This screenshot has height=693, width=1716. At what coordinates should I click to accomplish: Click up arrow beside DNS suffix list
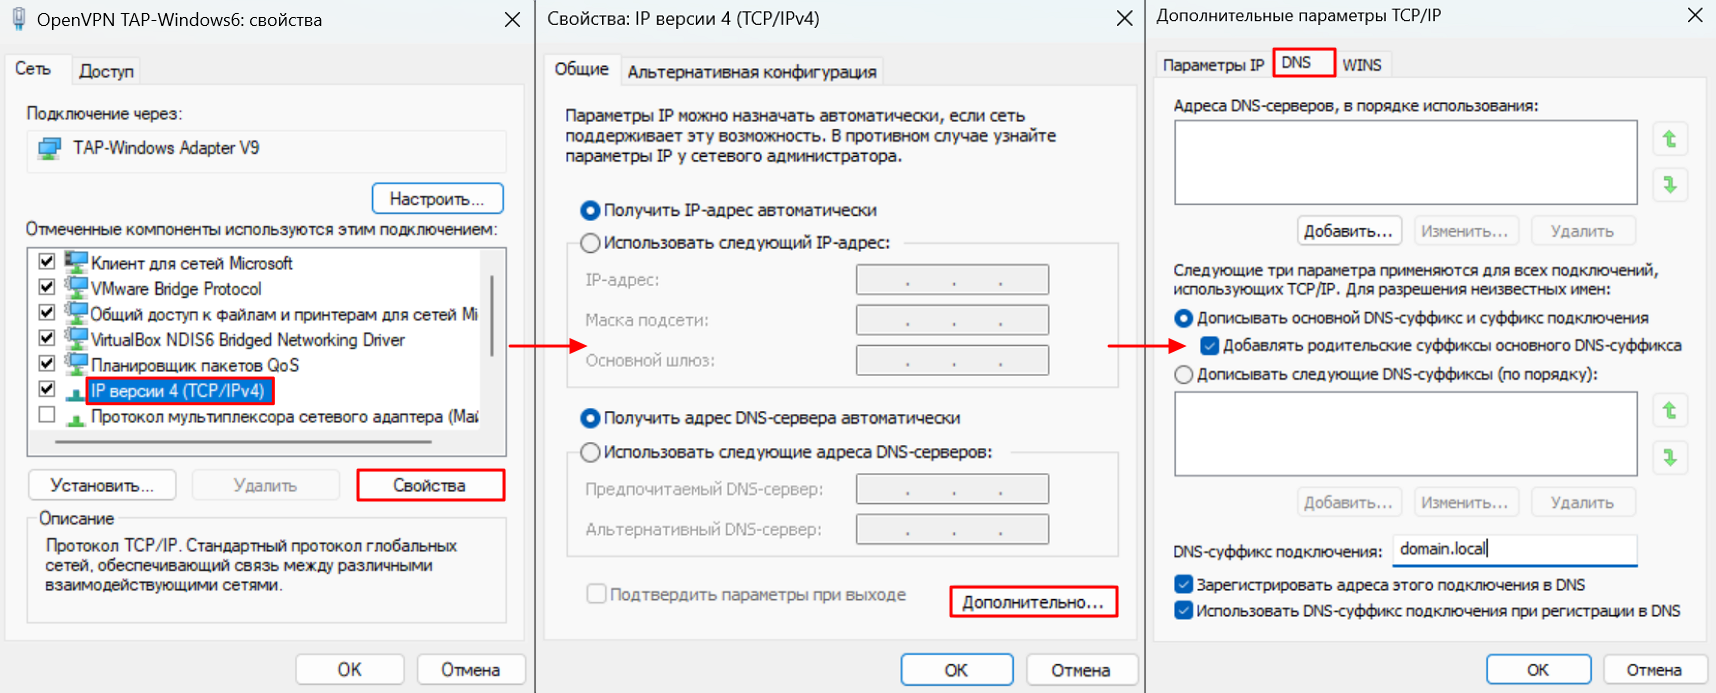[1669, 410]
